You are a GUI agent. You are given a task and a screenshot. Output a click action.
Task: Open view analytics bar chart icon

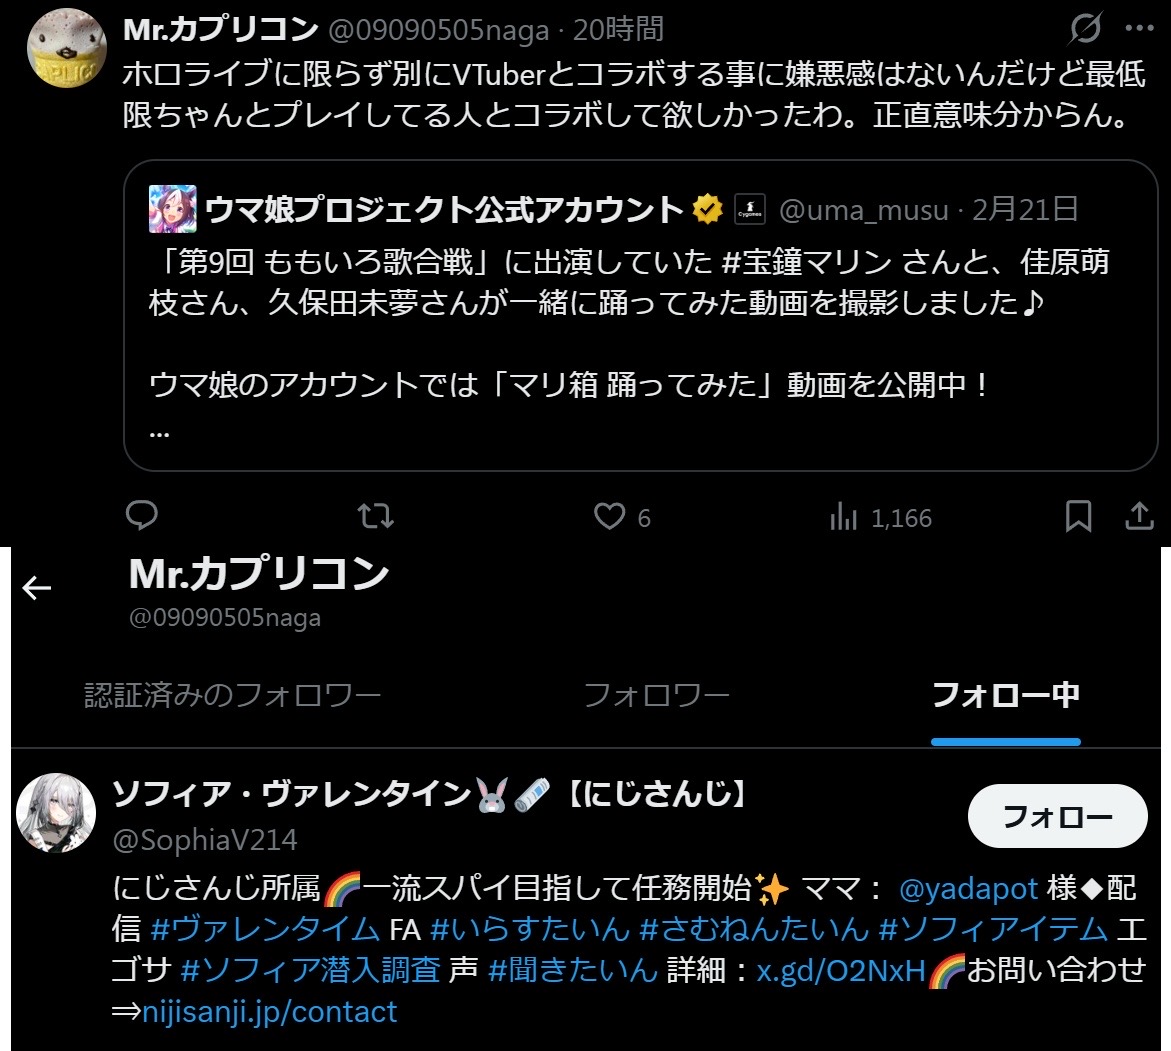(843, 516)
